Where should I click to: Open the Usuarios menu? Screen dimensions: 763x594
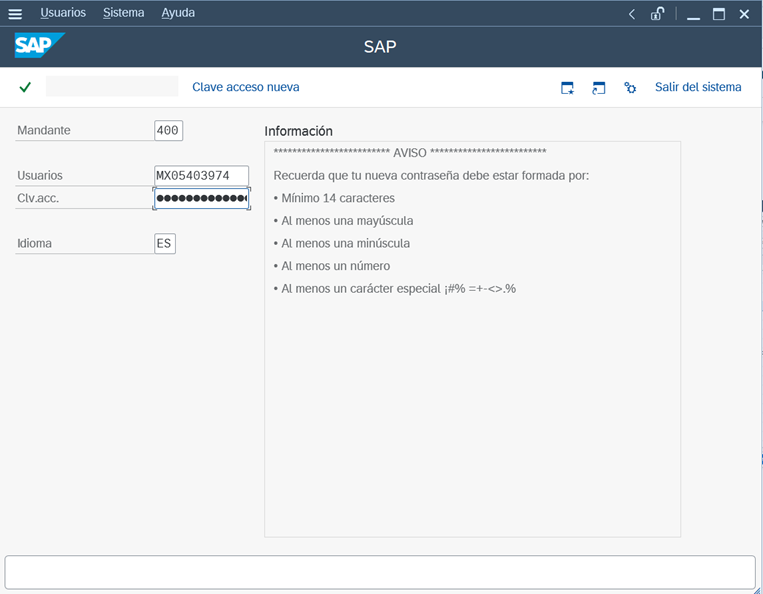point(63,13)
